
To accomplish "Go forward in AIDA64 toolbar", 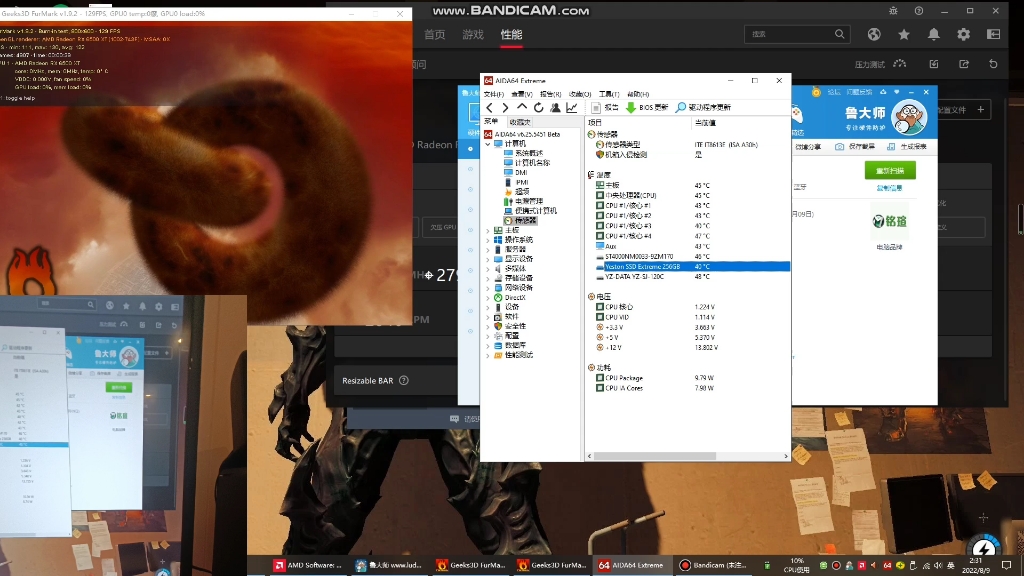I will point(505,108).
